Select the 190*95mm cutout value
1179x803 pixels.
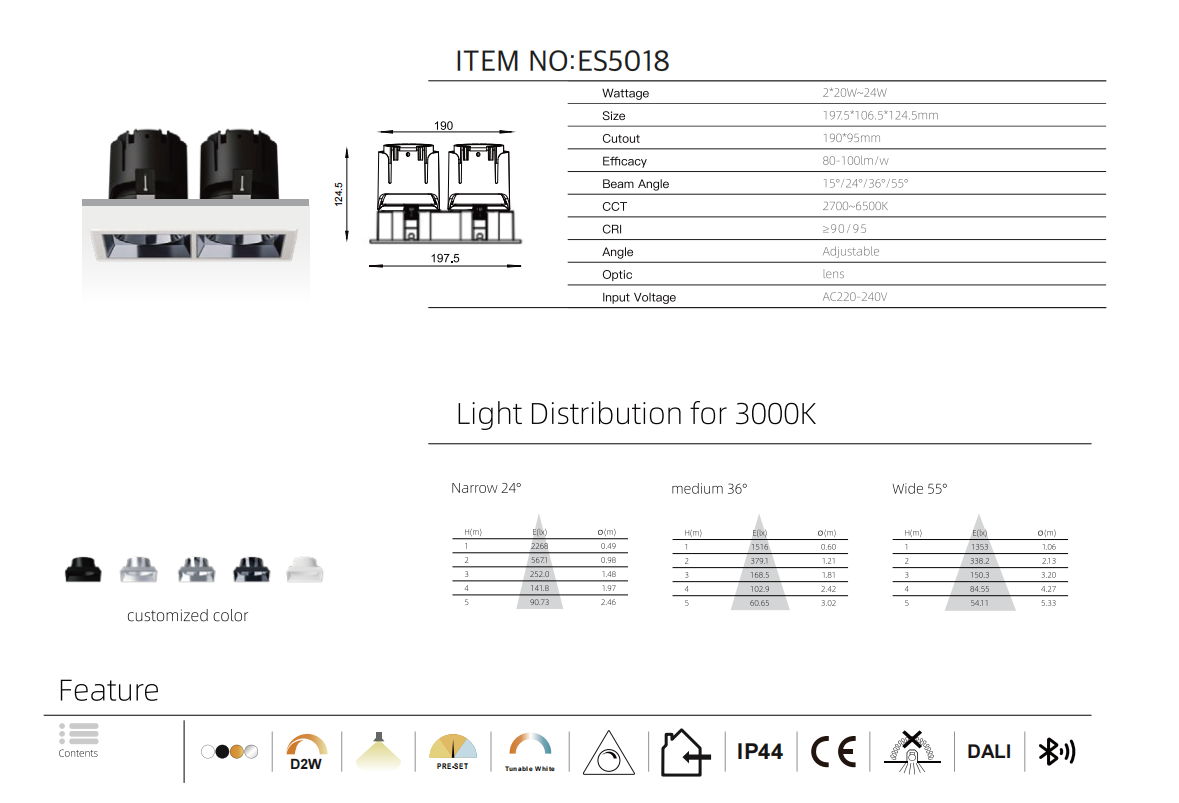(x=851, y=138)
